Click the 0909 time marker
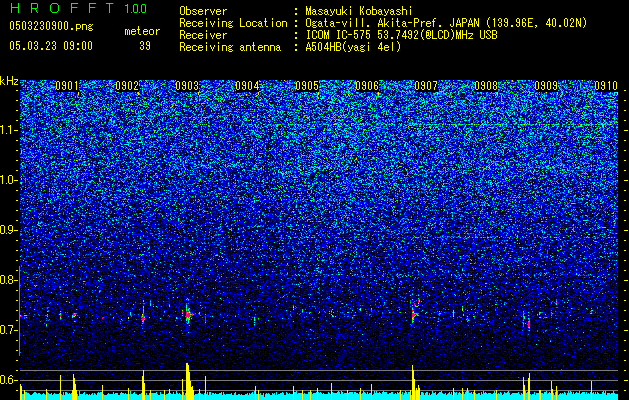 pos(546,86)
